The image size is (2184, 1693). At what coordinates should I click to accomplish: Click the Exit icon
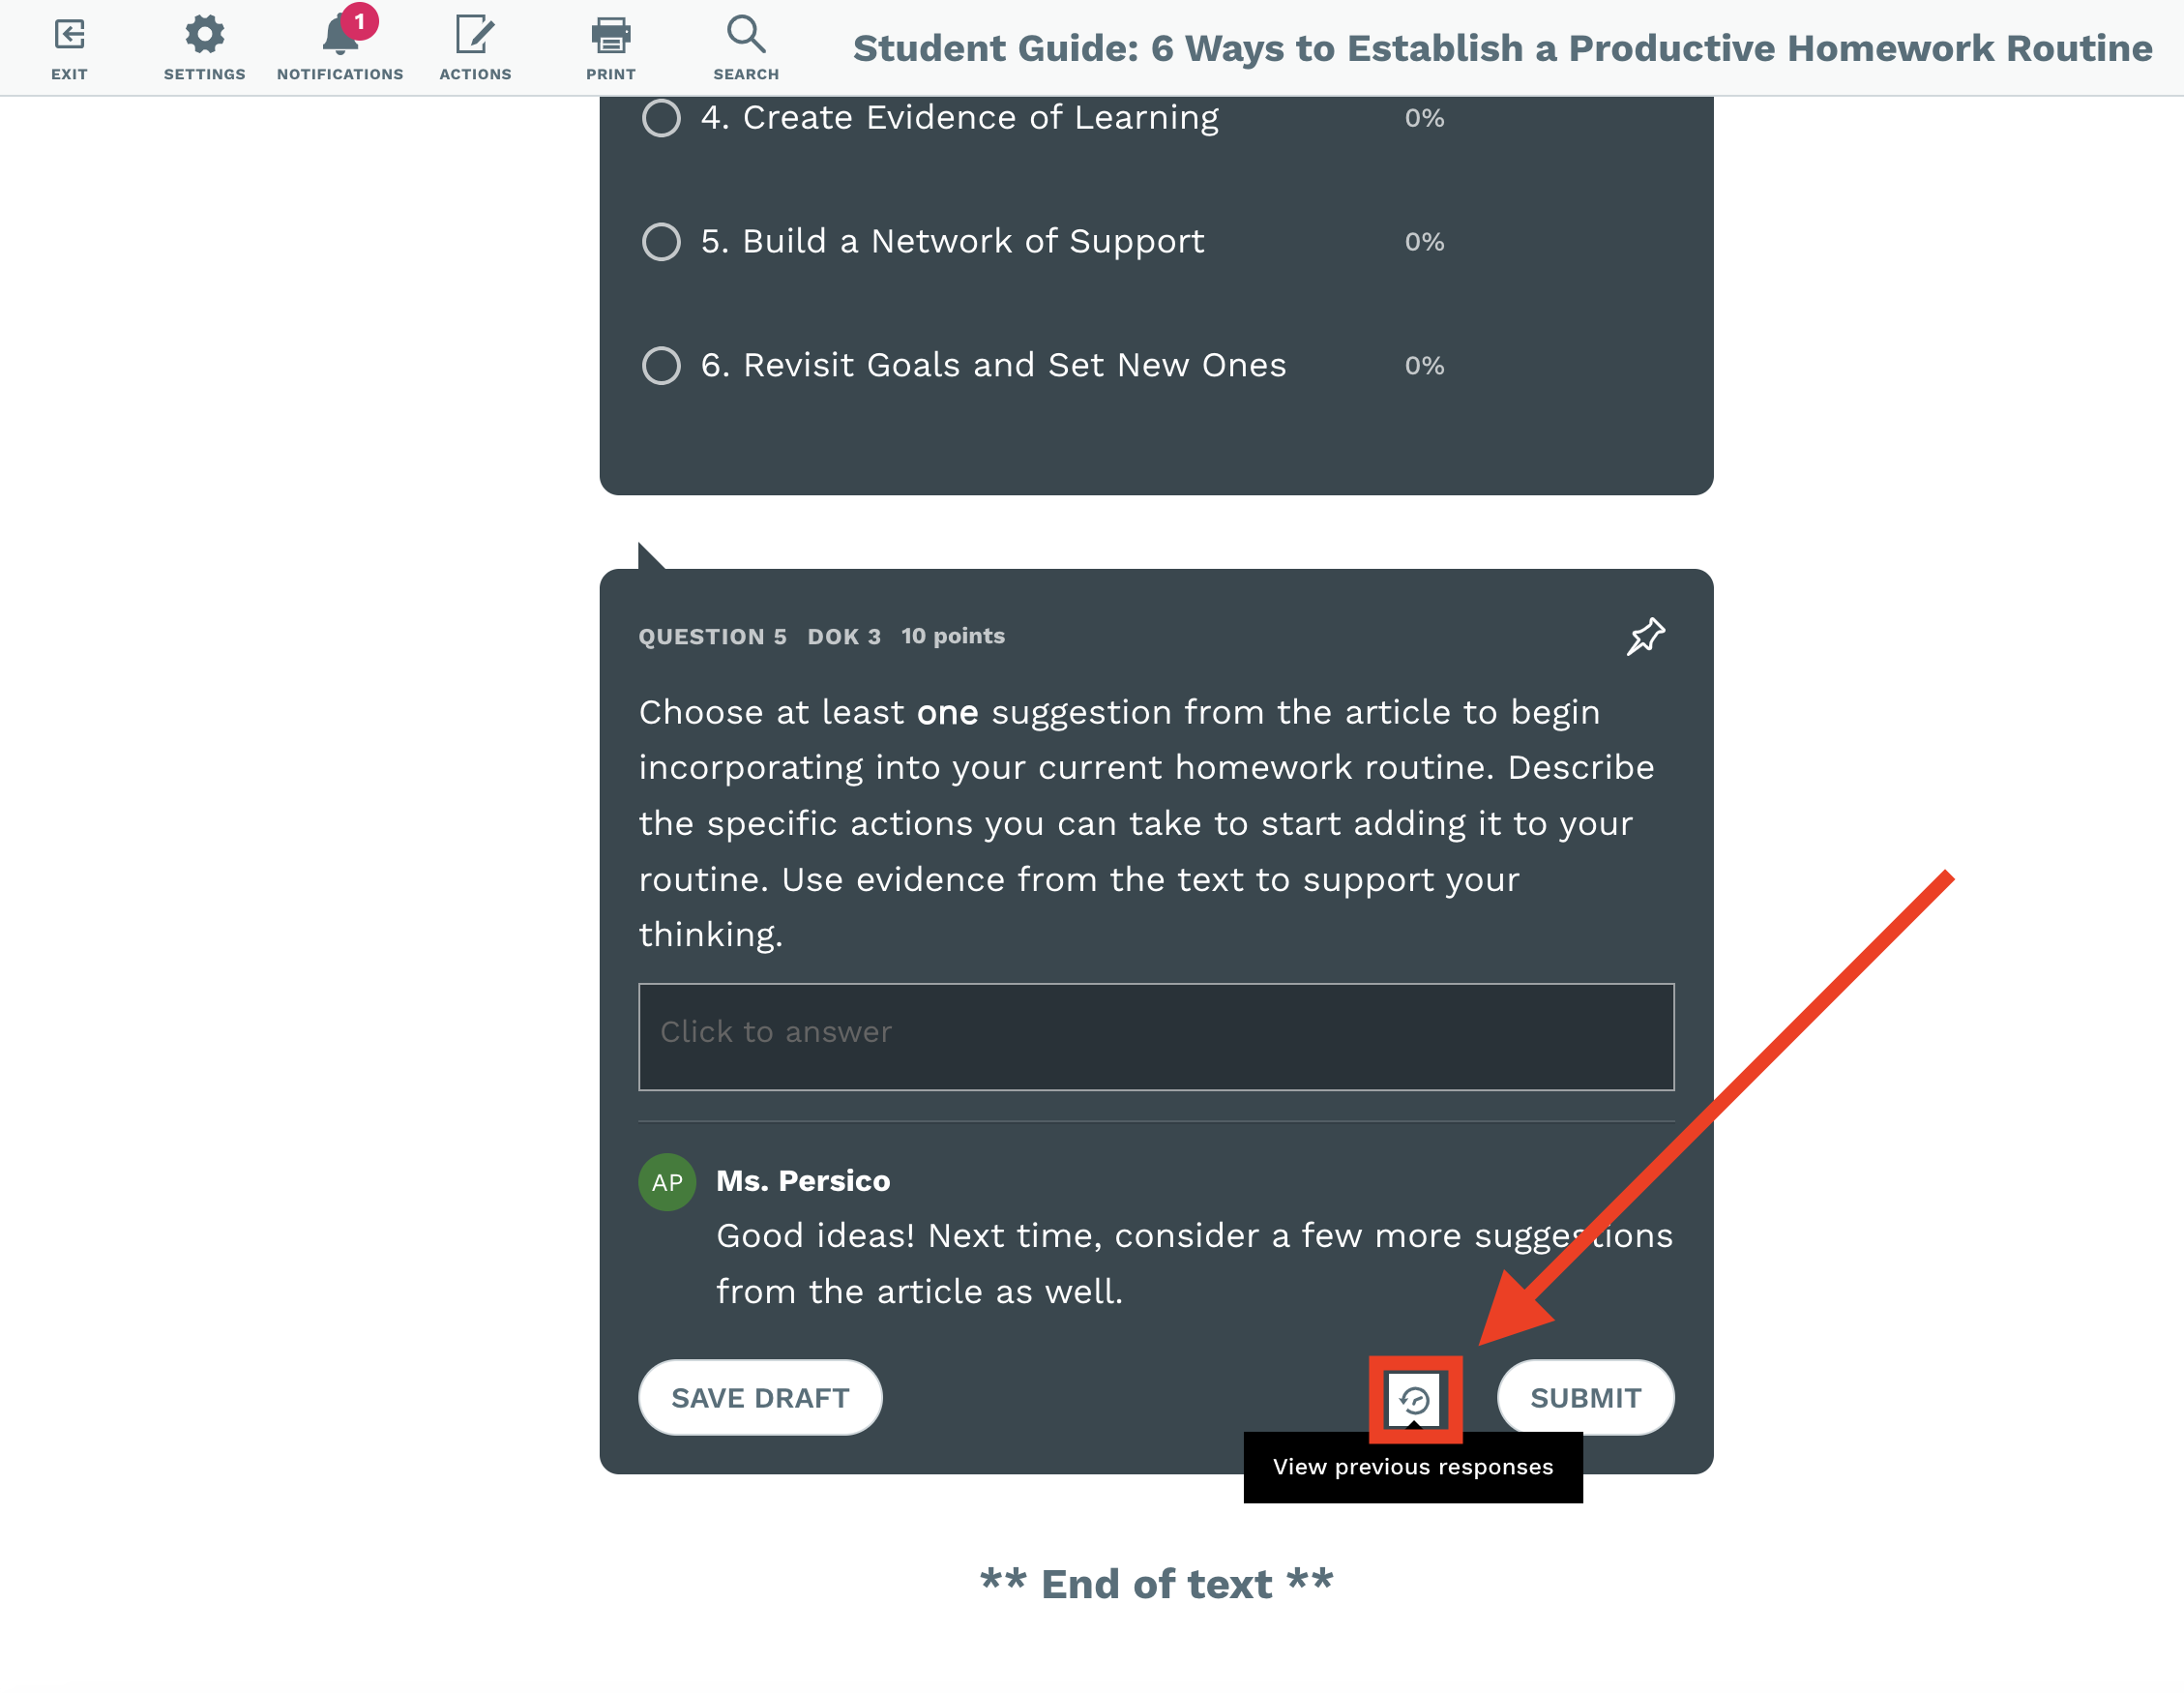tap(69, 35)
